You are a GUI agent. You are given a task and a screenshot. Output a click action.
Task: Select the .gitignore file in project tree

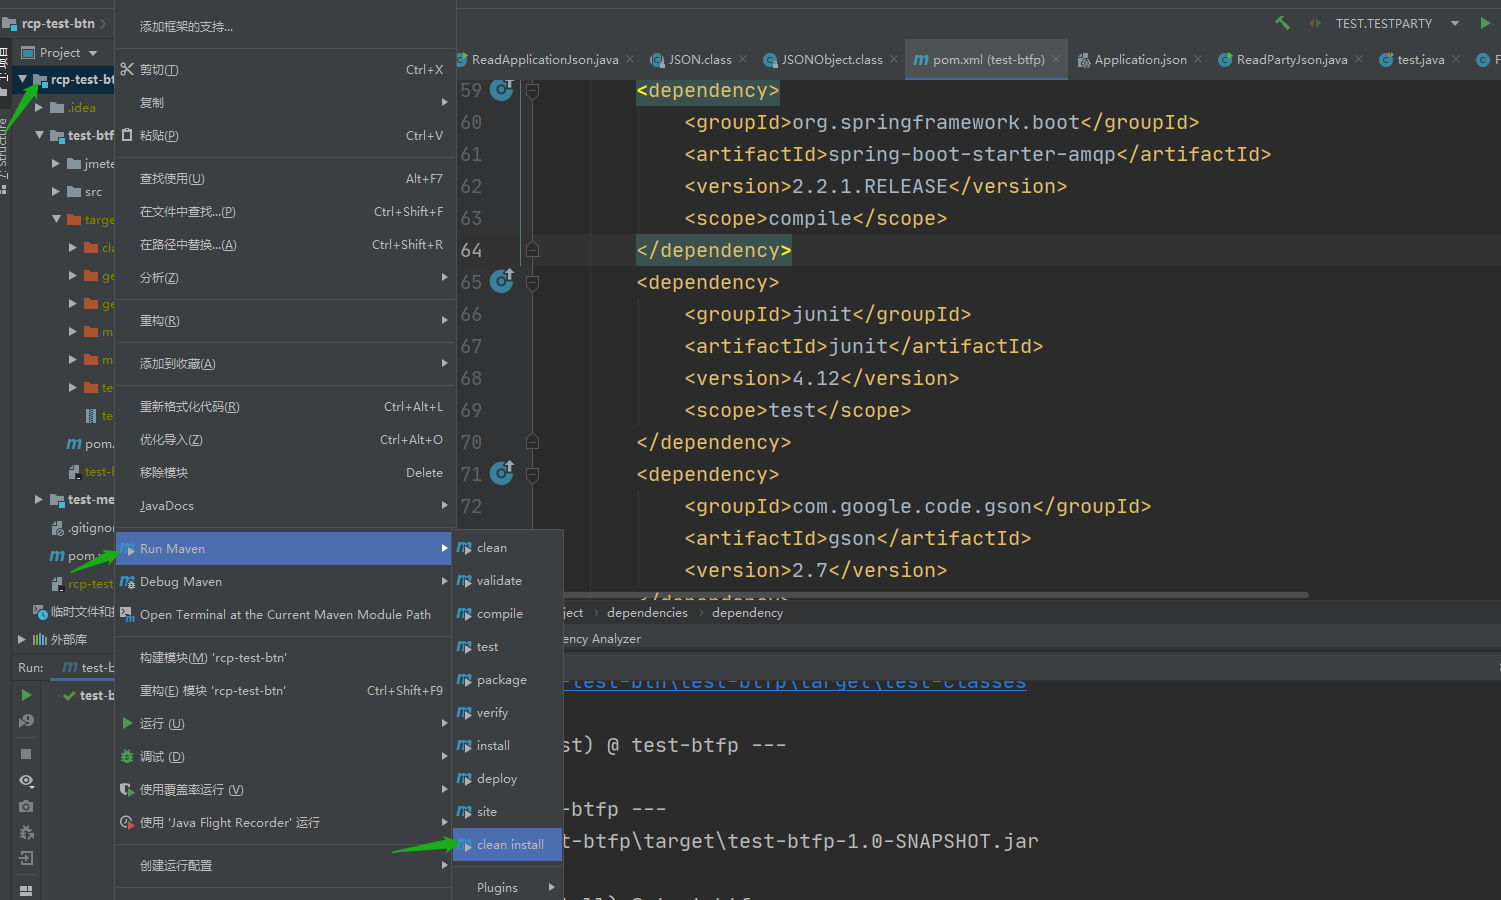click(83, 528)
